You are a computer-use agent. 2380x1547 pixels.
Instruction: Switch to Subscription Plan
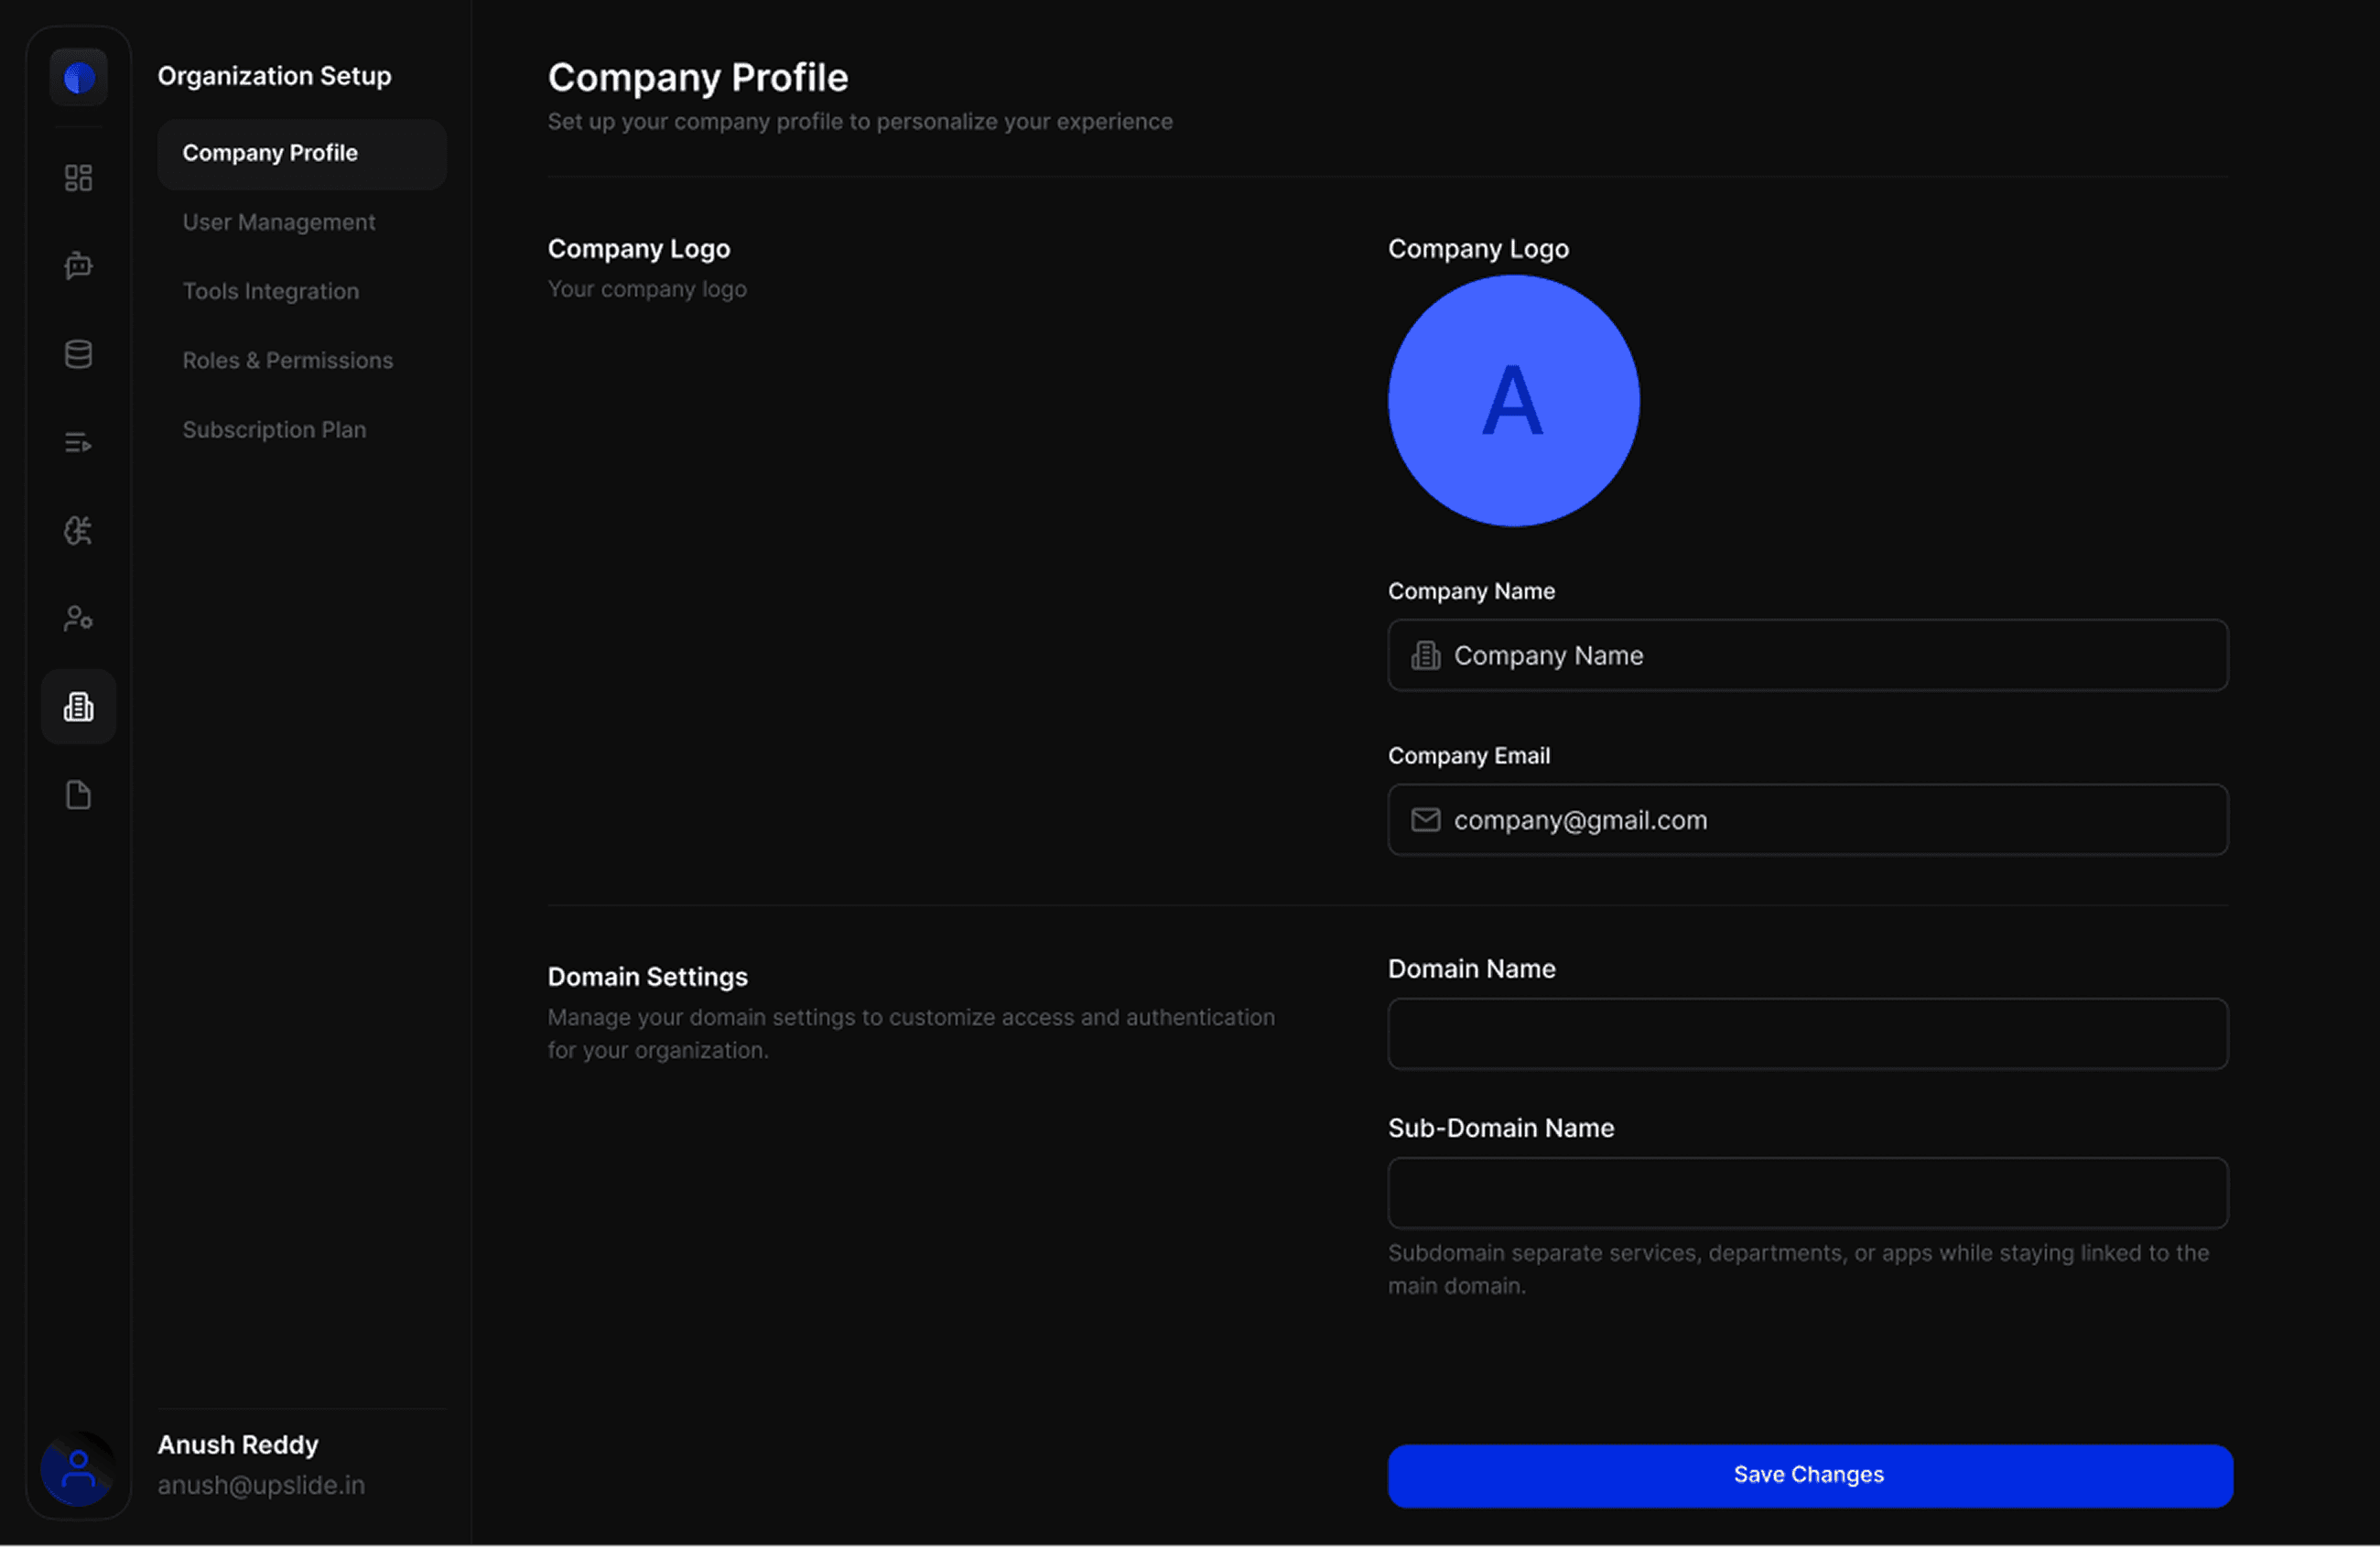[x=274, y=429]
